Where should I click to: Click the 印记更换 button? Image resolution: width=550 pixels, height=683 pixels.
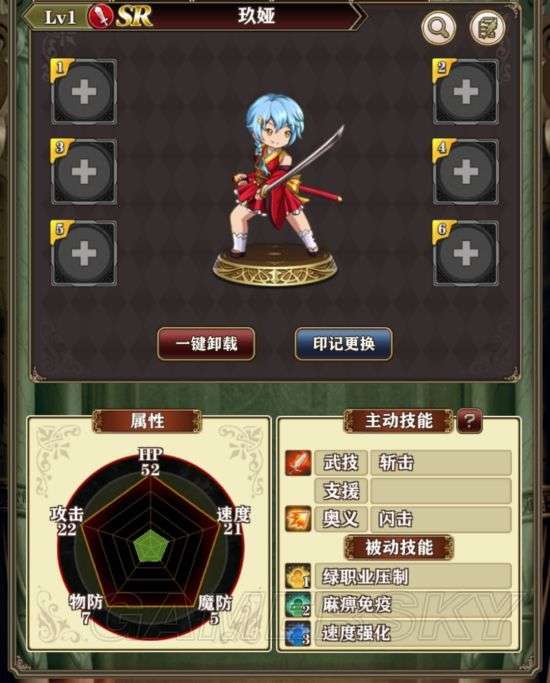[344, 344]
